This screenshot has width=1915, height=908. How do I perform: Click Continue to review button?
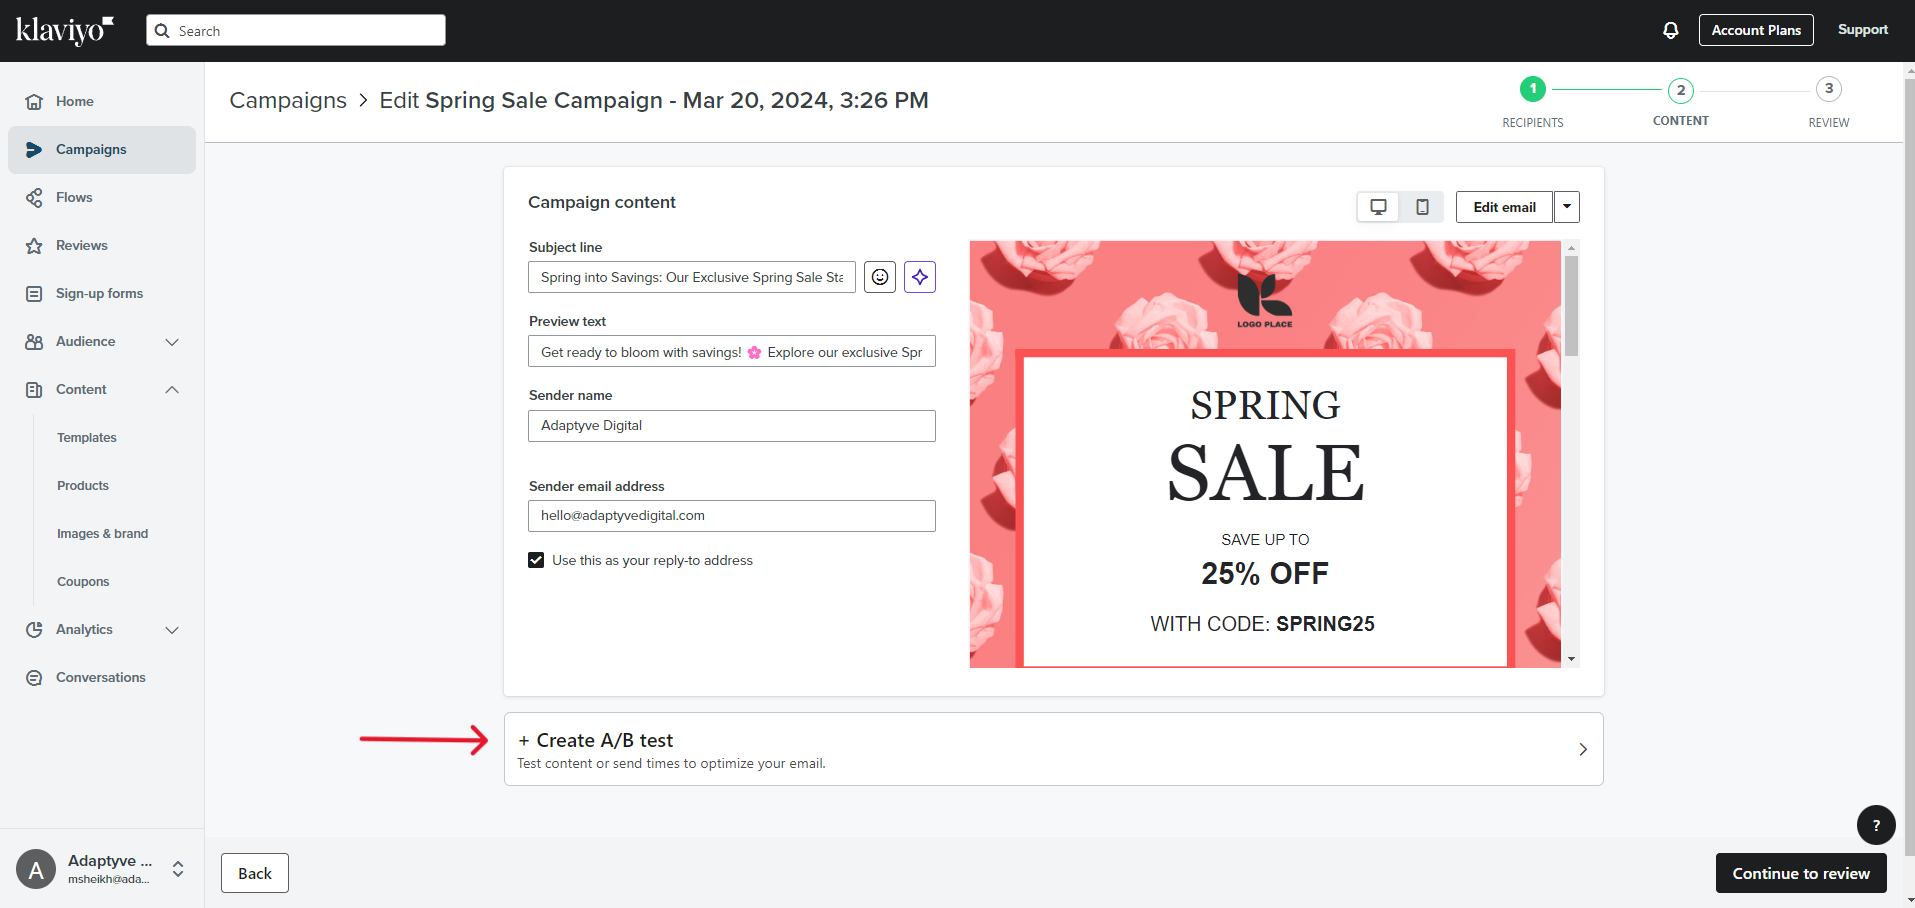pos(1800,873)
